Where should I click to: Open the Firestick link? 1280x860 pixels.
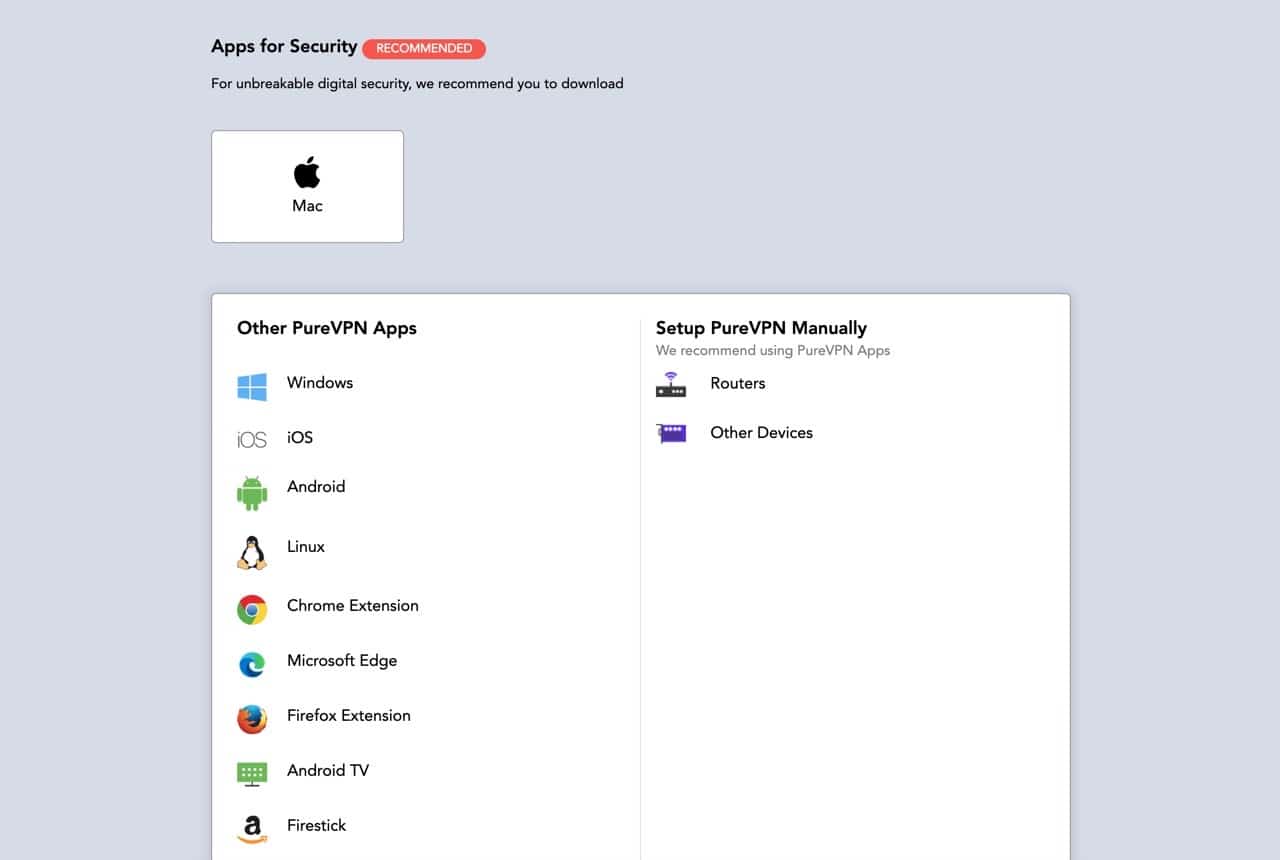point(317,826)
